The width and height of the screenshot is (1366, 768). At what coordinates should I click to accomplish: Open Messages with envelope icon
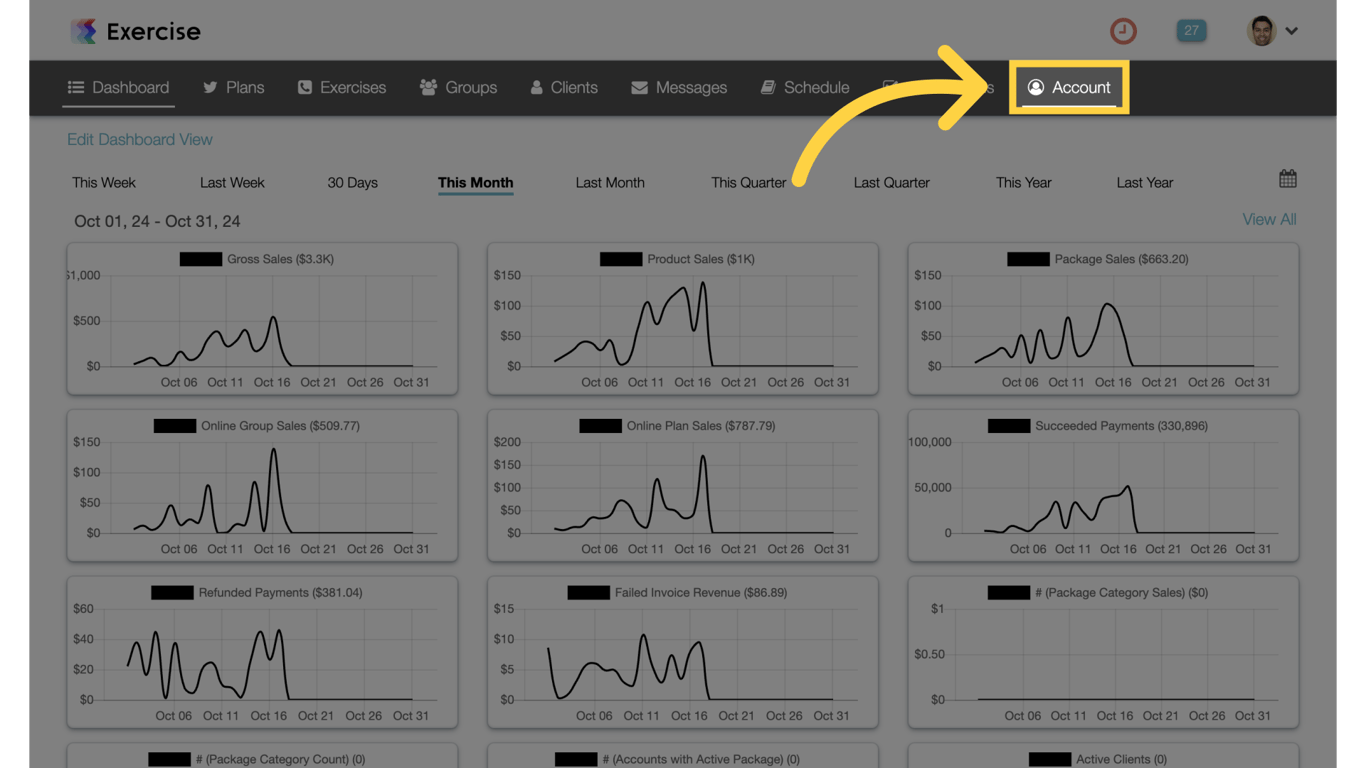(x=679, y=88)
